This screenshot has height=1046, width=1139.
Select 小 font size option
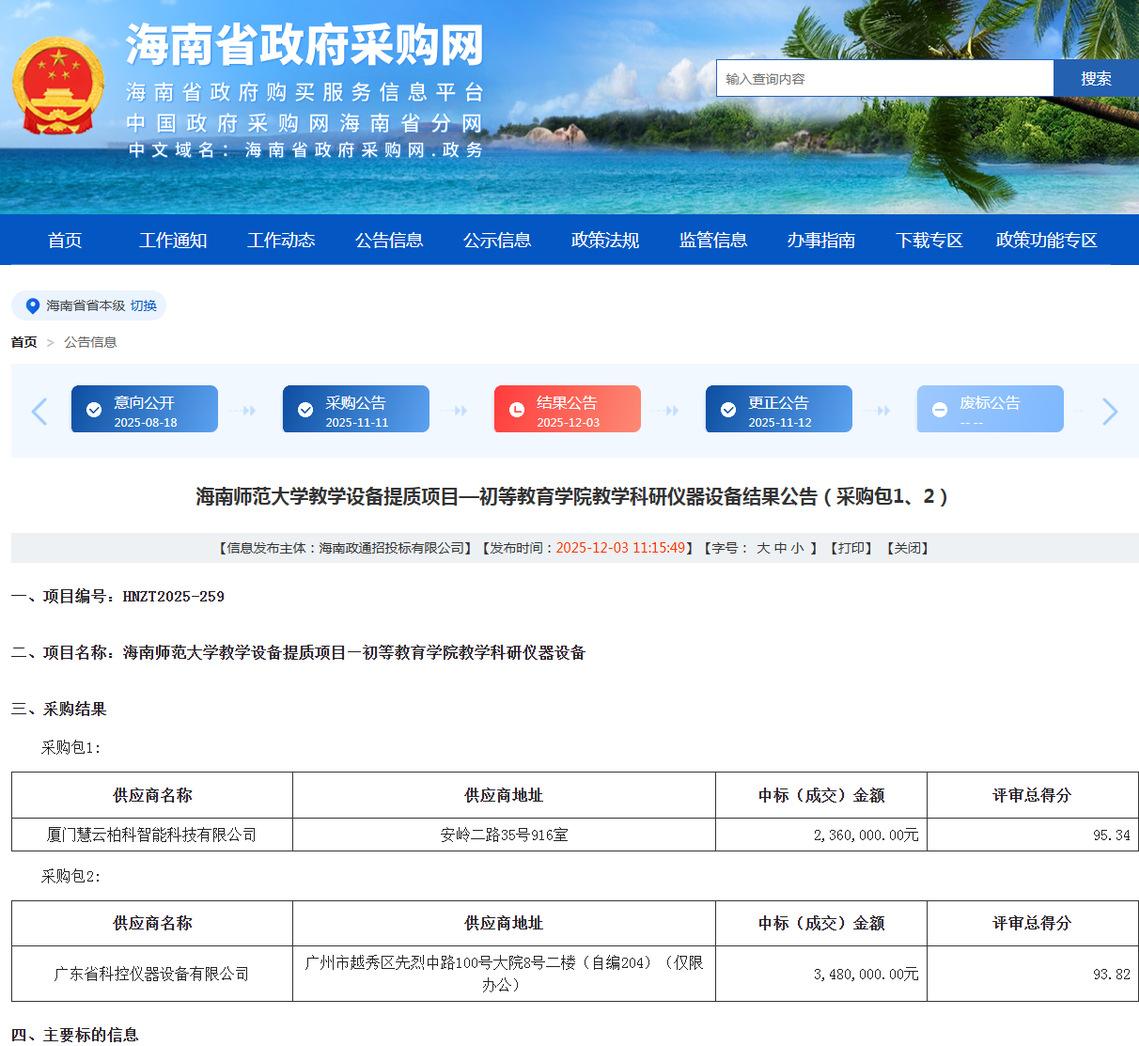pyautogui.click(x=797, y=548)
